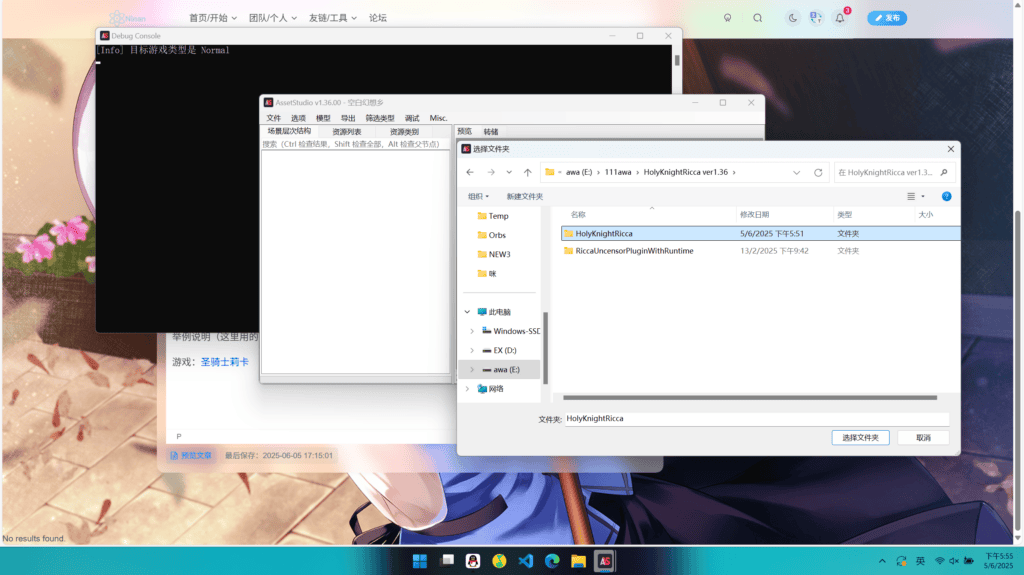Expand awa (E:) drive node

pos(472,370)
